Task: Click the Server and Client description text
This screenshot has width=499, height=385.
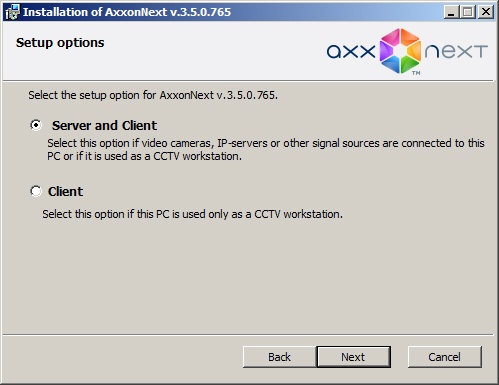Action: click(x=266, y=150)
